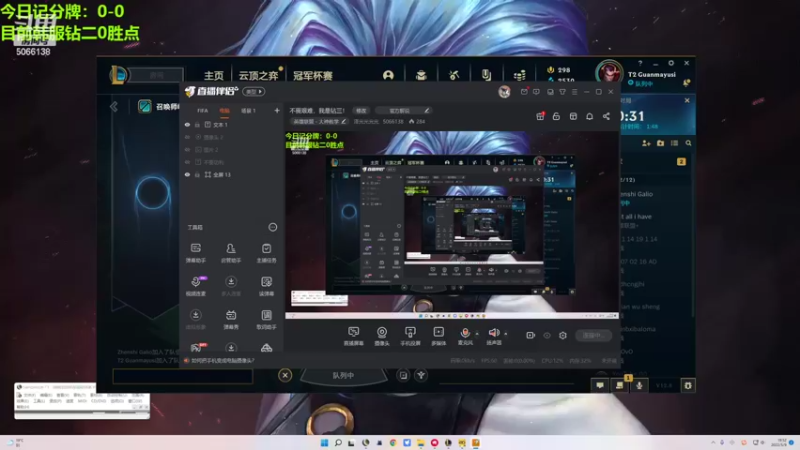Open the 主播任务 tool
The width and height of the screenshot is (800, 450).
pos(266,253)
